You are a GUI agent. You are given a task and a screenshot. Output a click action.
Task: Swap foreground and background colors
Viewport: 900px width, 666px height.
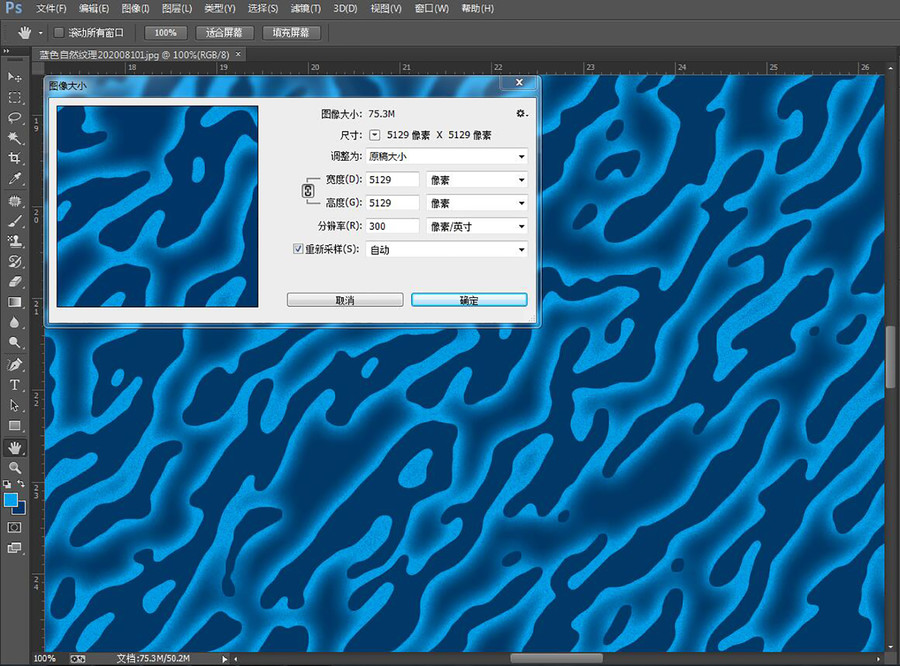21,483
